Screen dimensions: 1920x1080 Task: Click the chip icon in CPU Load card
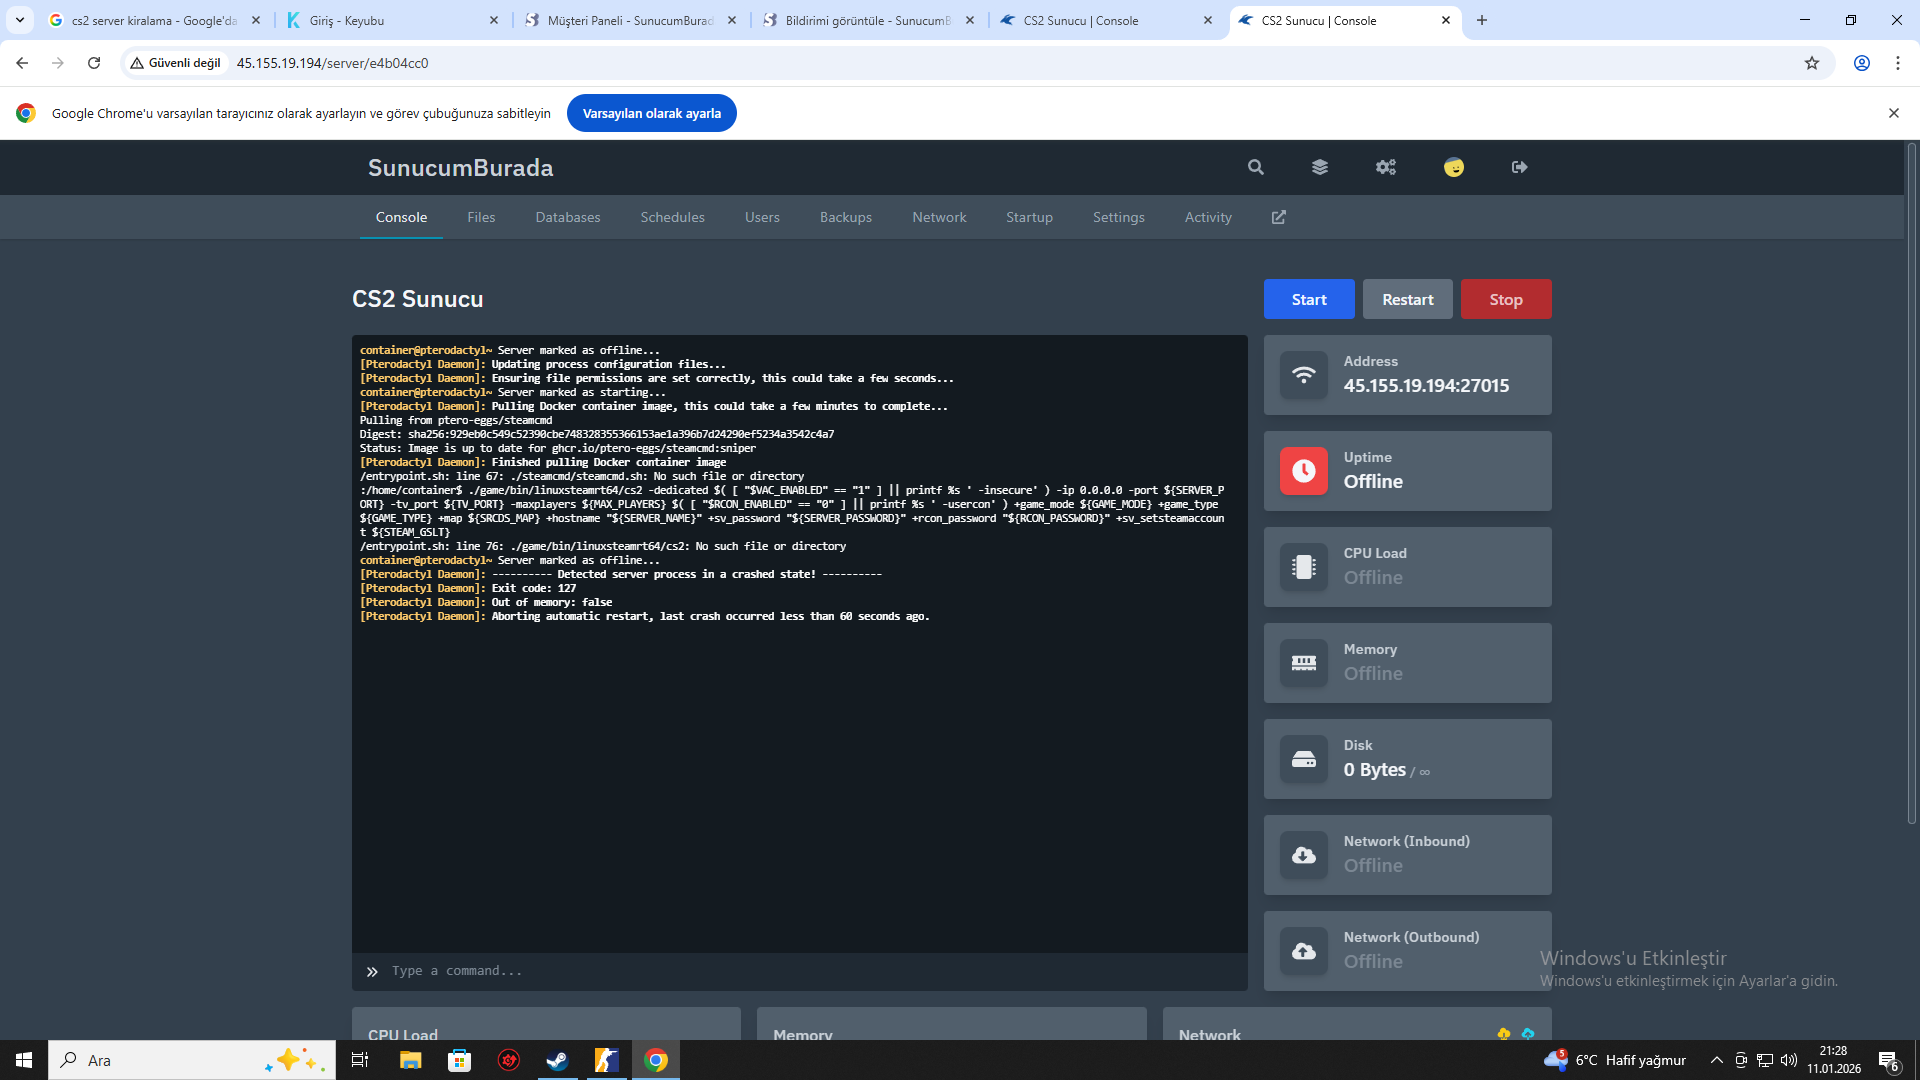point(1304,567)
